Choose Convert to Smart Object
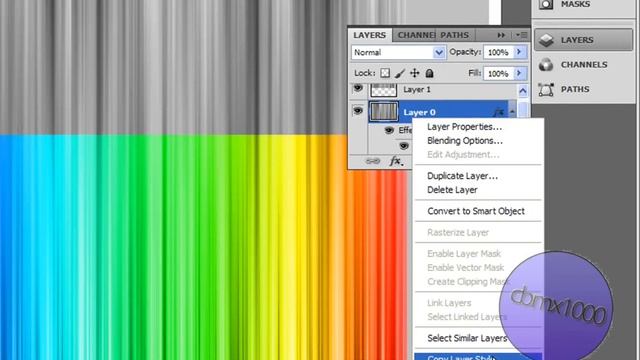Image resolution: width=640 pixels, height=360 pixels. point(478,211)
